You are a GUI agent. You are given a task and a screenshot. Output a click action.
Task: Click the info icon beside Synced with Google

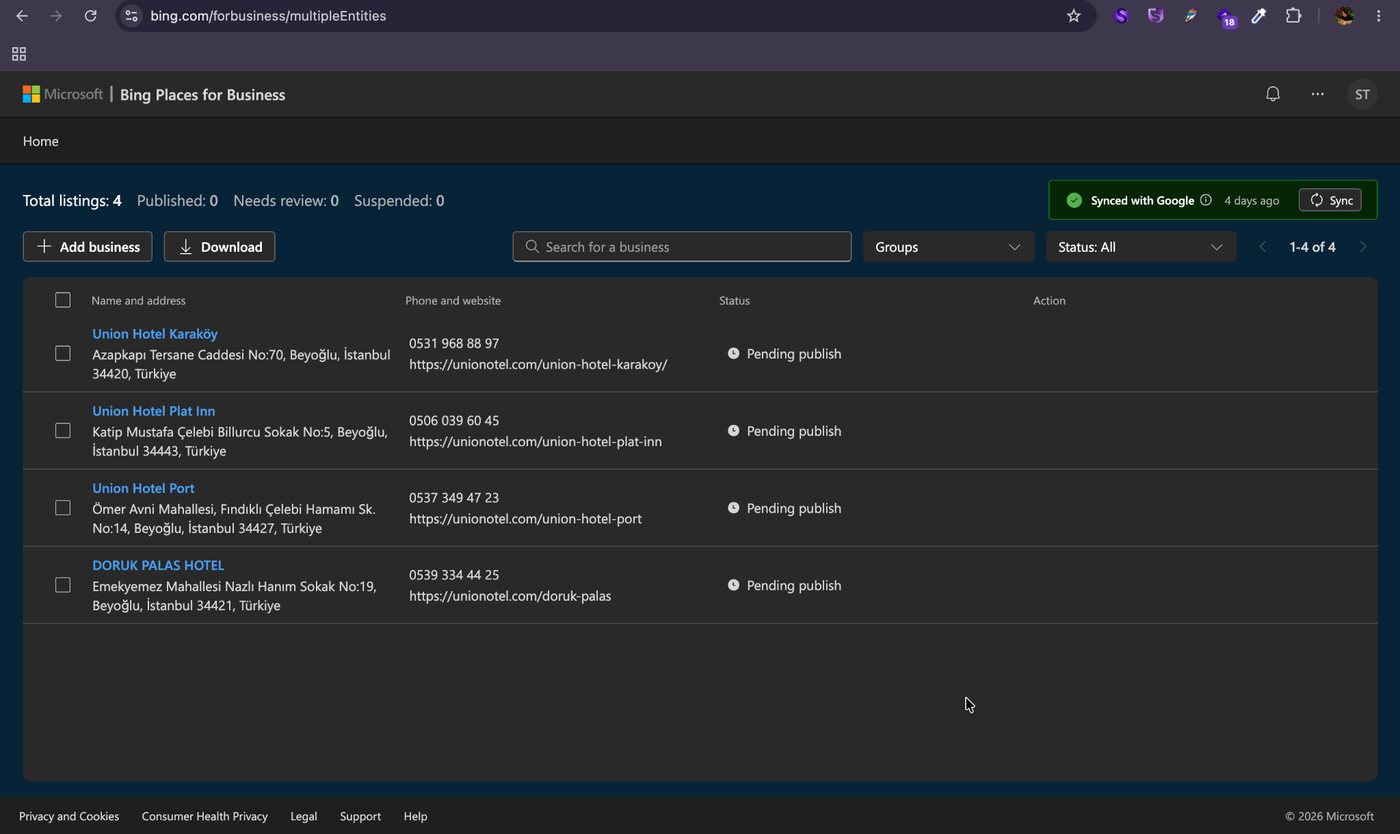[1206, 200]
